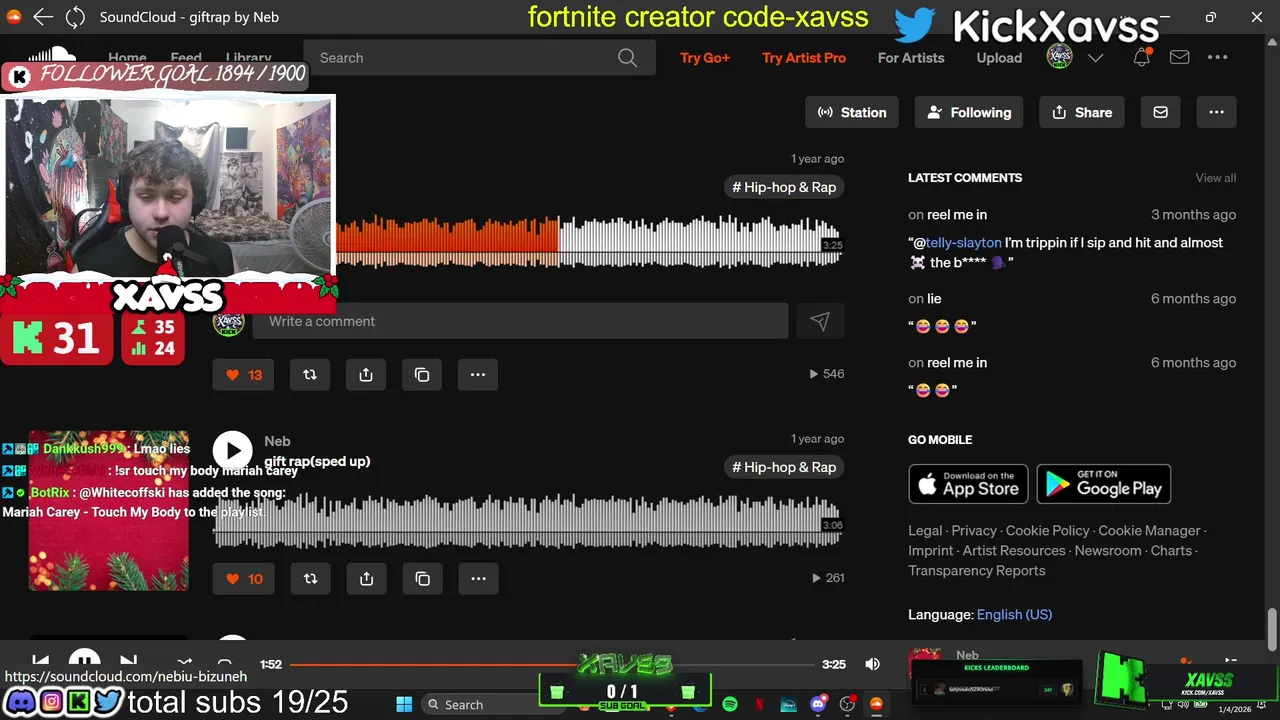Share the gift rap(sped up) track
This screenshot has width=1280, height=720.
click(x=366, y=579)
